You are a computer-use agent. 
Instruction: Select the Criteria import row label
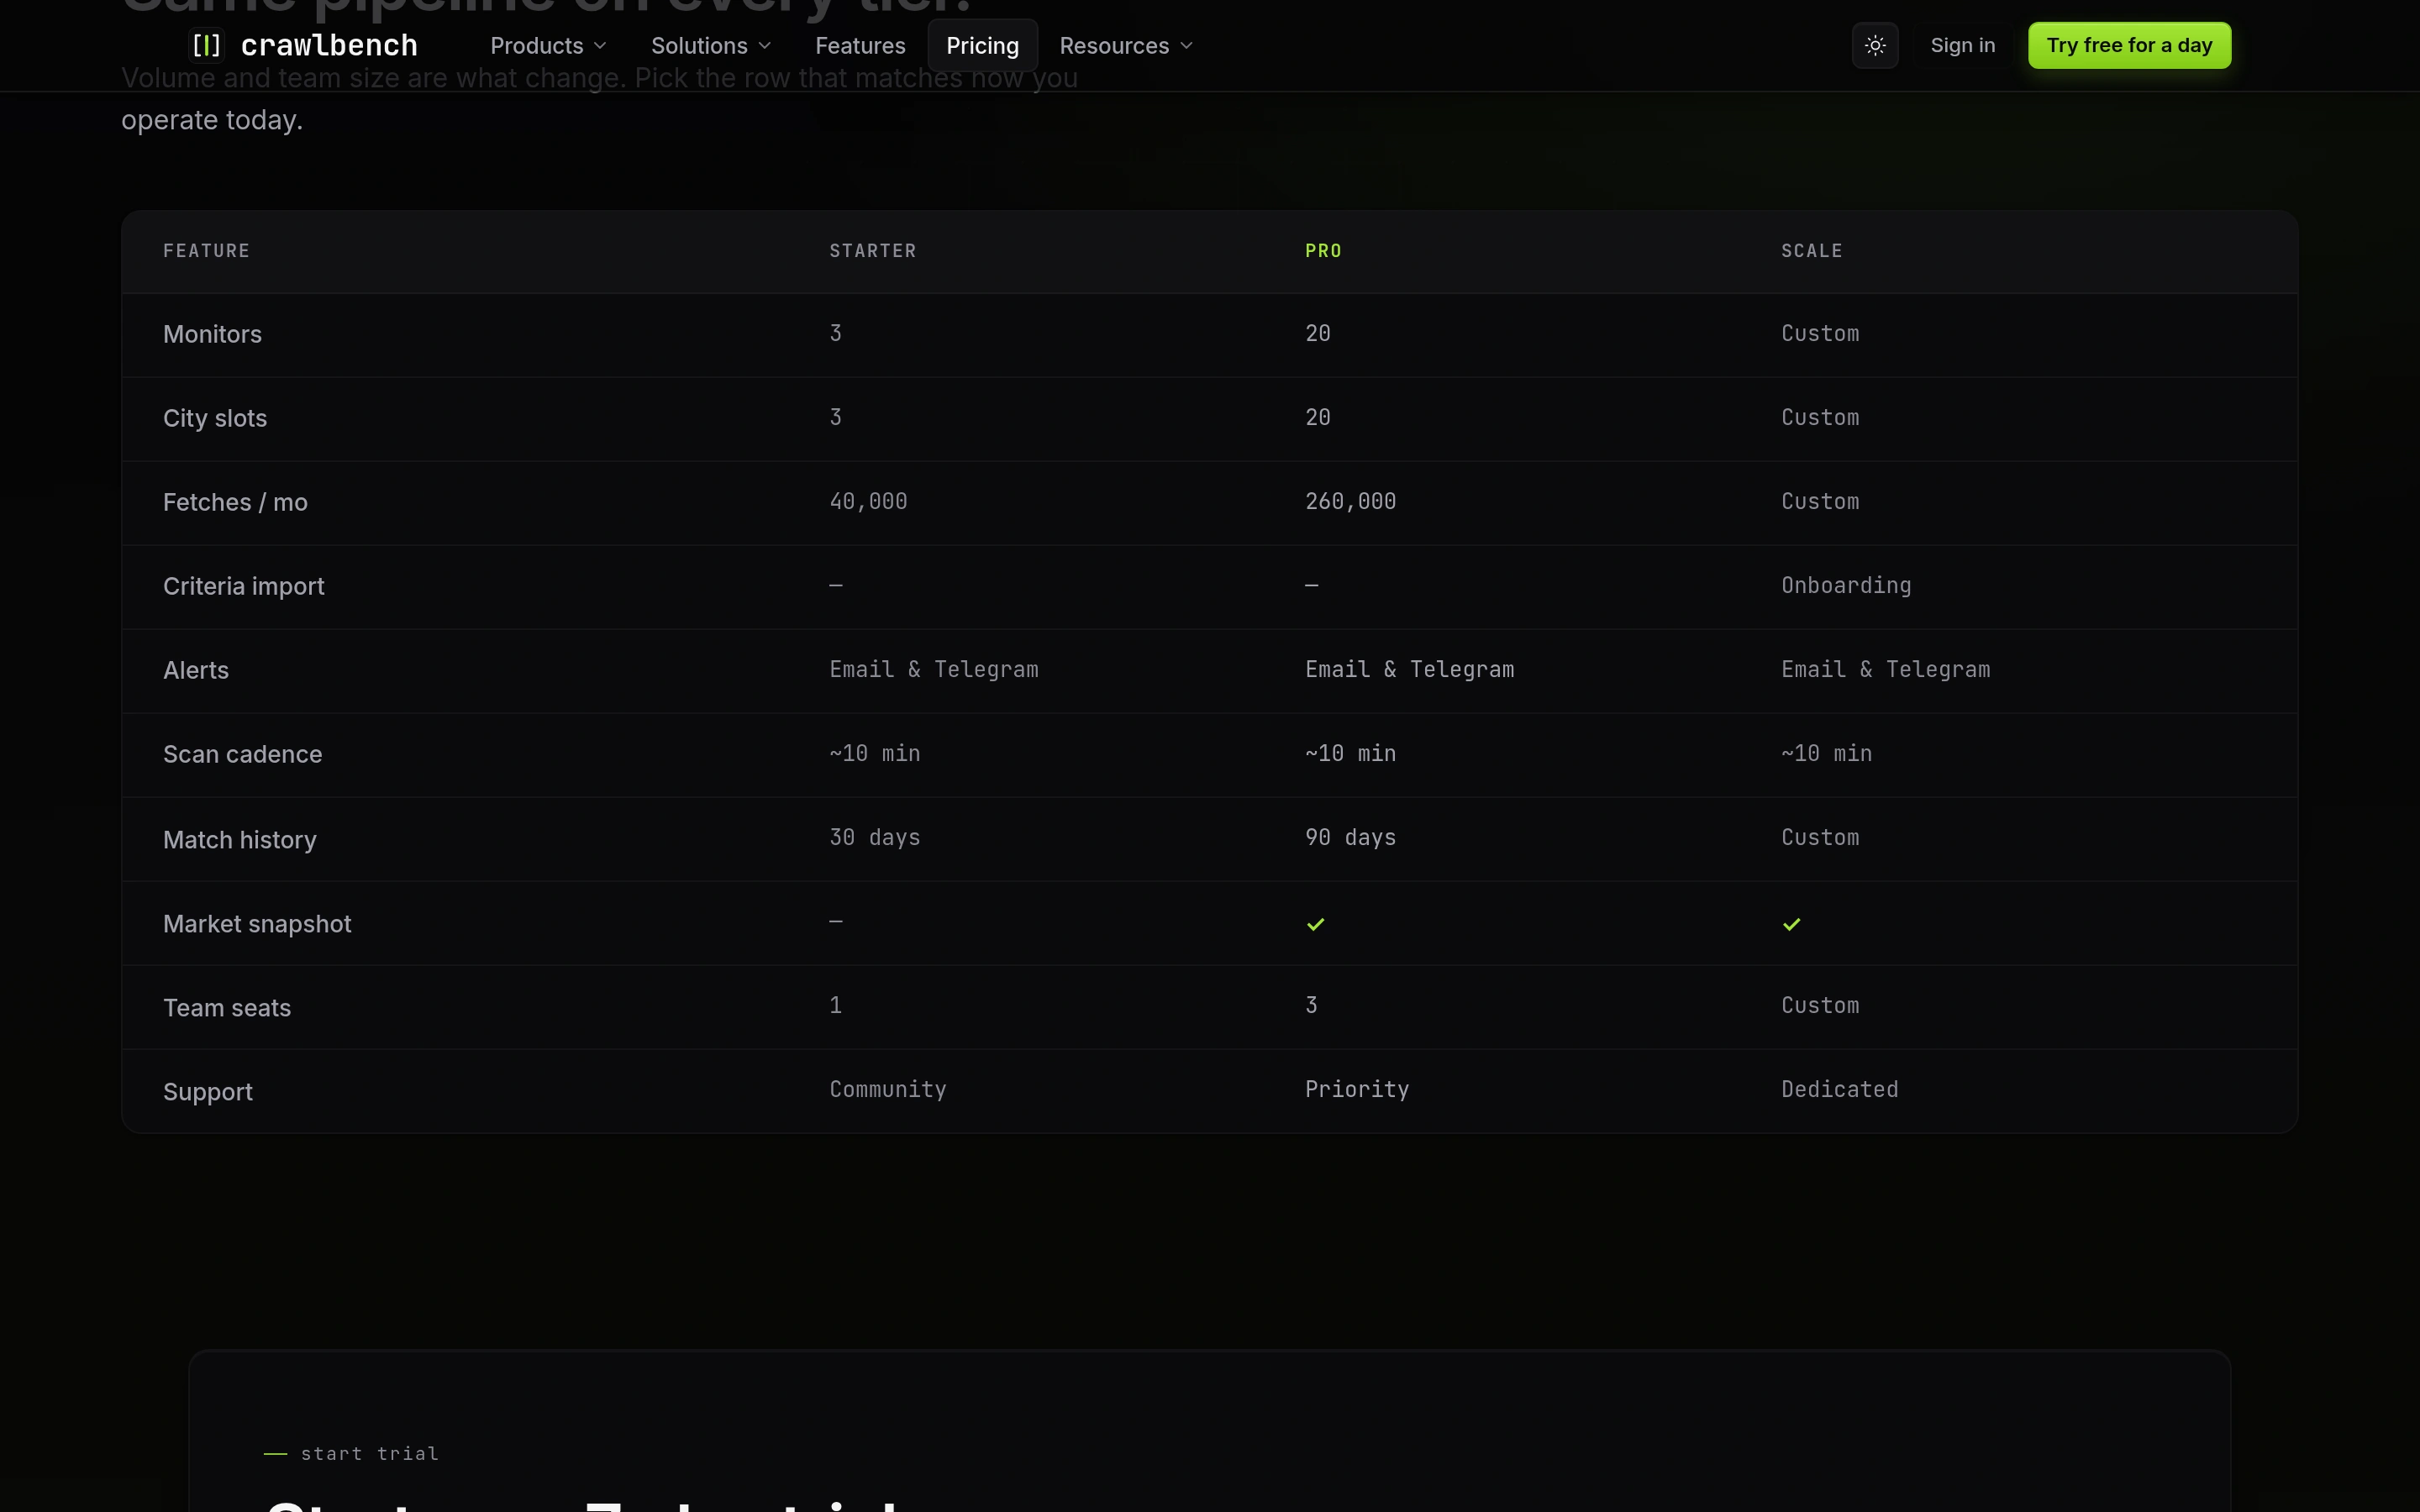click(x=244, y=586)
